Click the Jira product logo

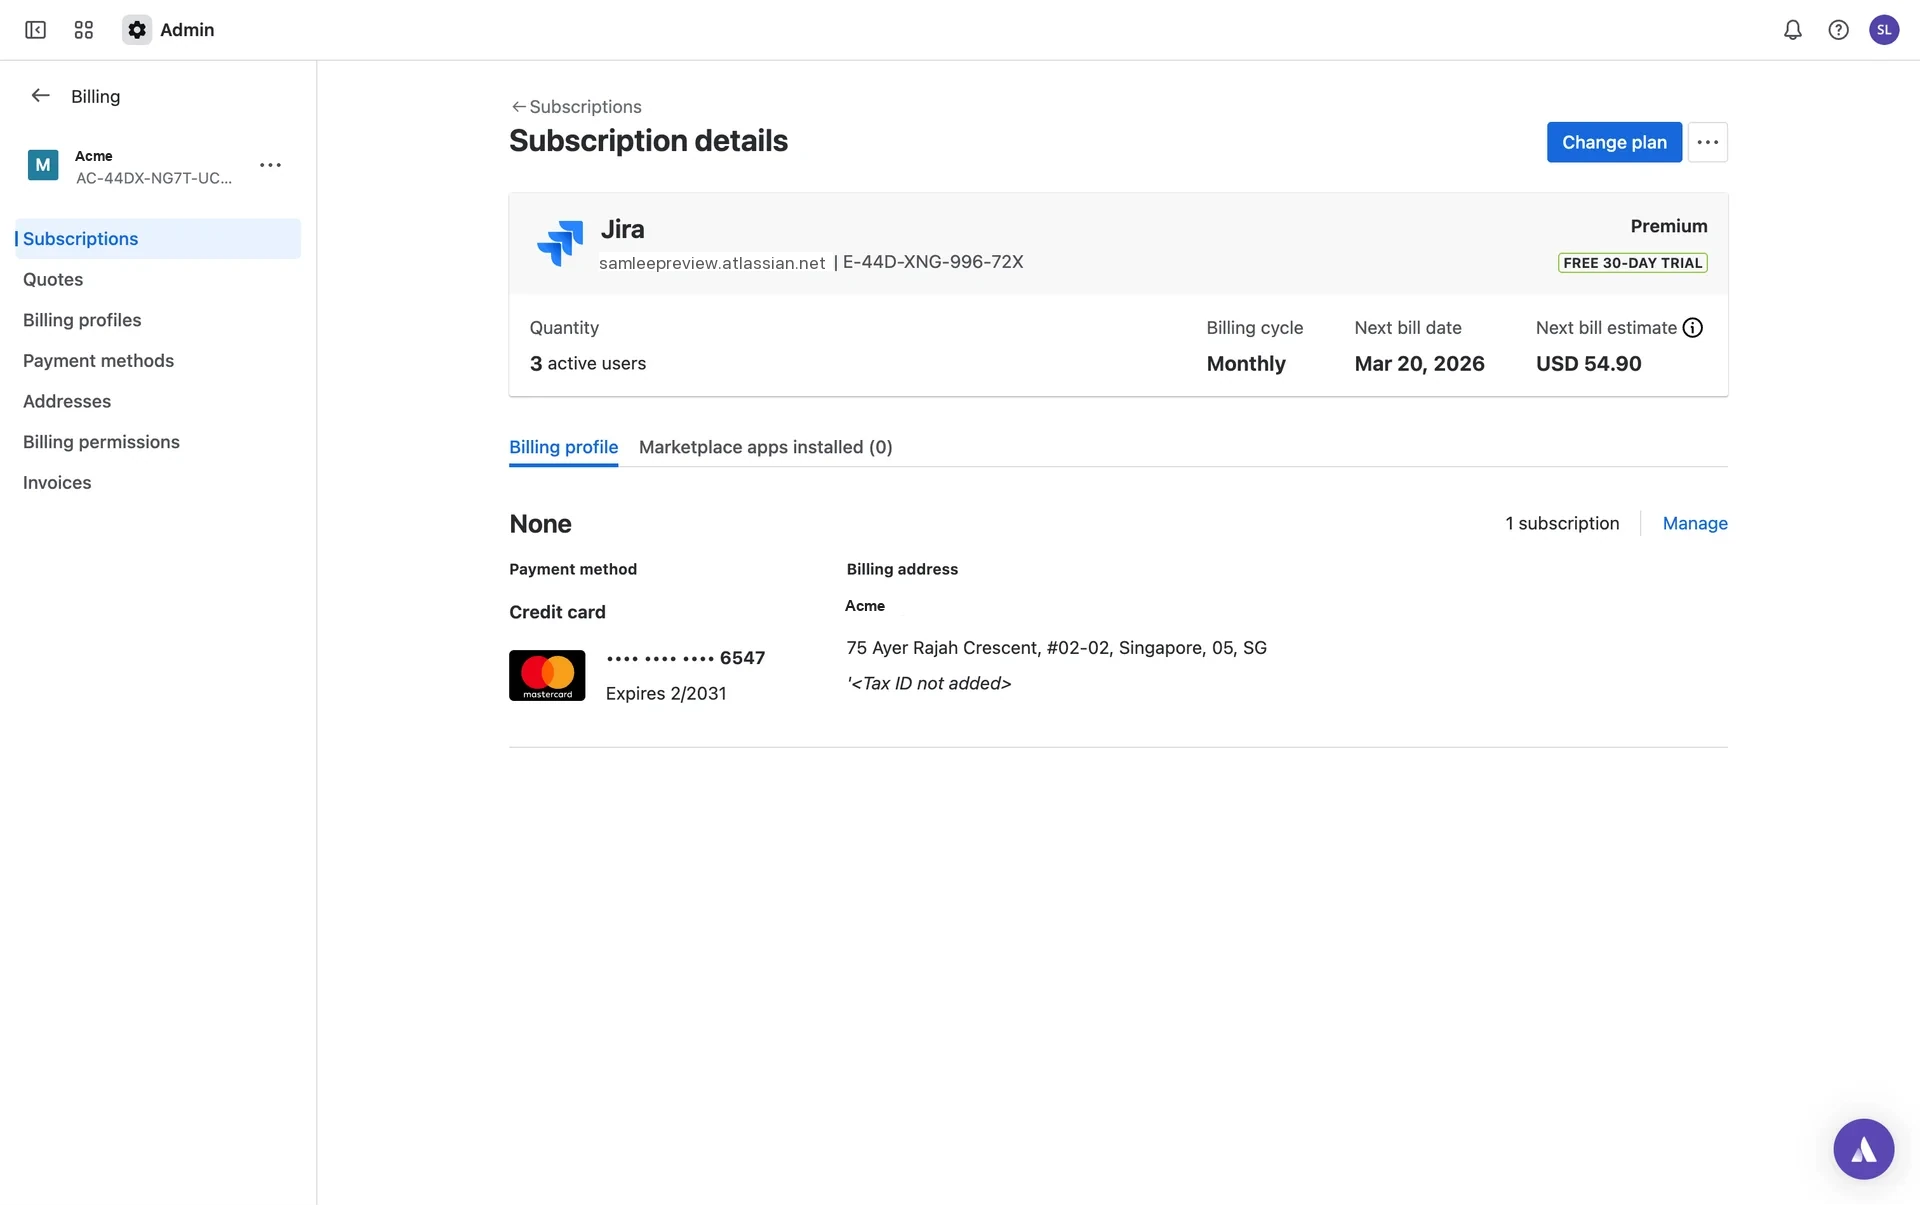560,243
